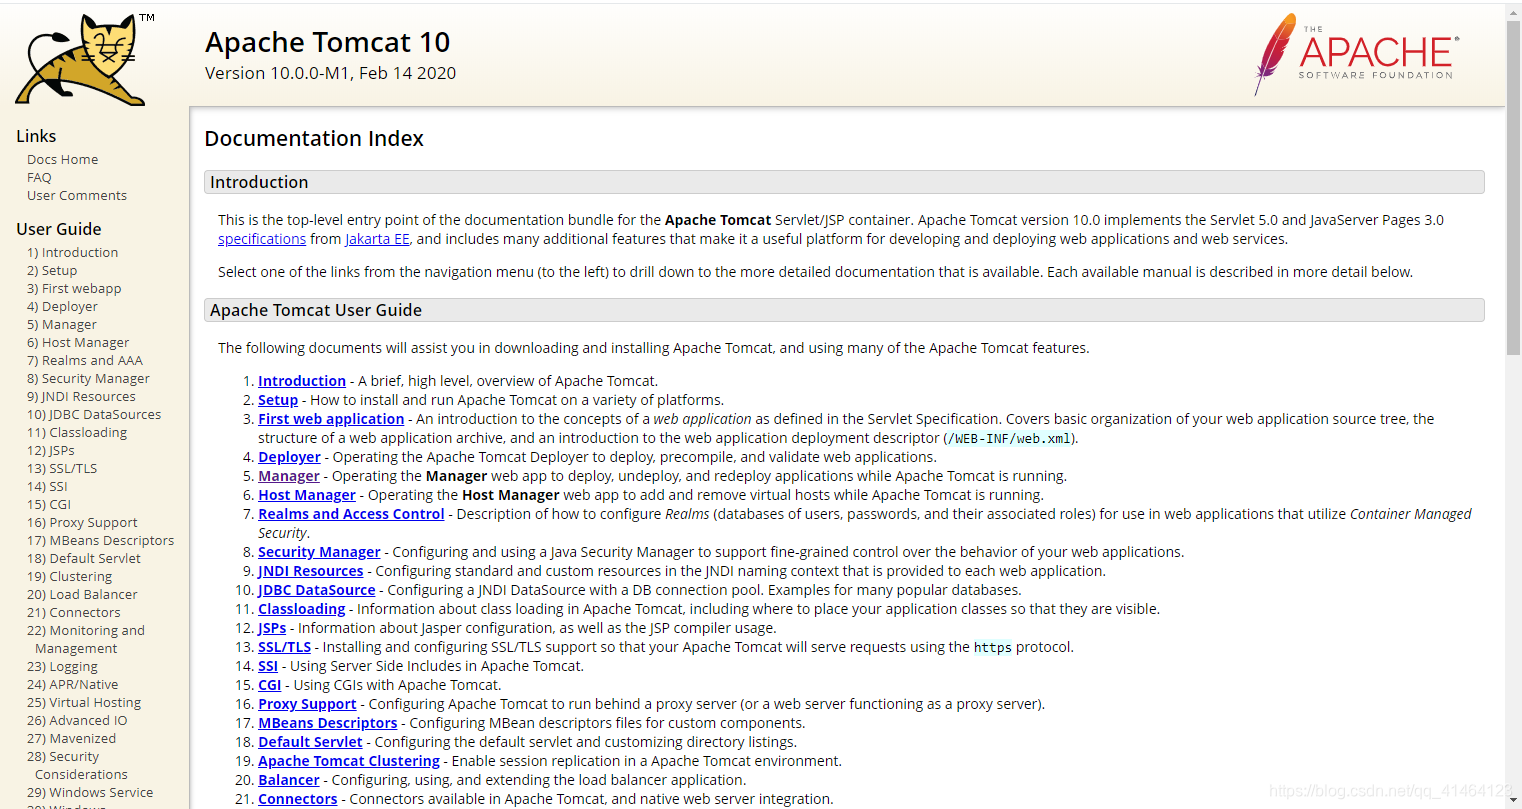Select sidebar item 7) Realms and AAA
This screenshot has width=1522, height=809.
point(85,360)
